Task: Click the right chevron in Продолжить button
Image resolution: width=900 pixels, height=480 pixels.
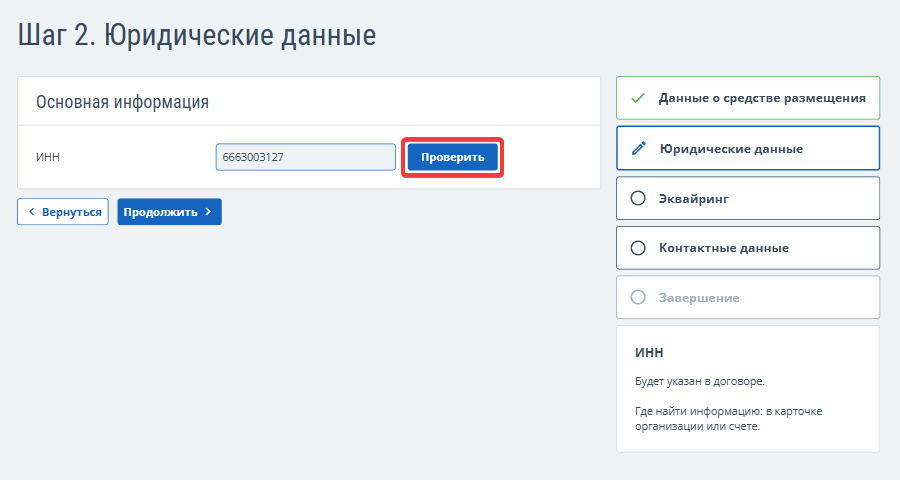Action: 208,212
